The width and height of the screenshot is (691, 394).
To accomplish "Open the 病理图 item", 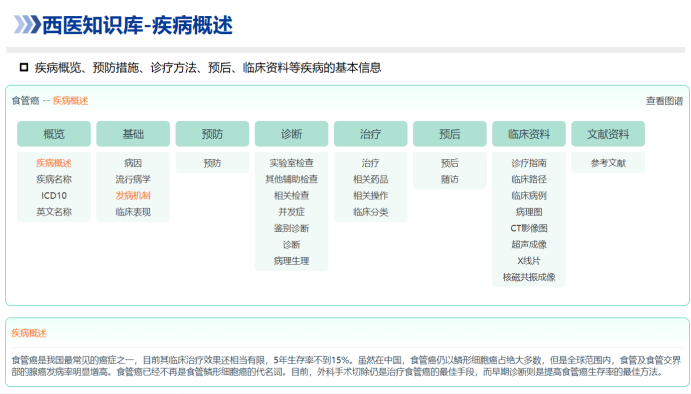I will [x=529, y=212].
